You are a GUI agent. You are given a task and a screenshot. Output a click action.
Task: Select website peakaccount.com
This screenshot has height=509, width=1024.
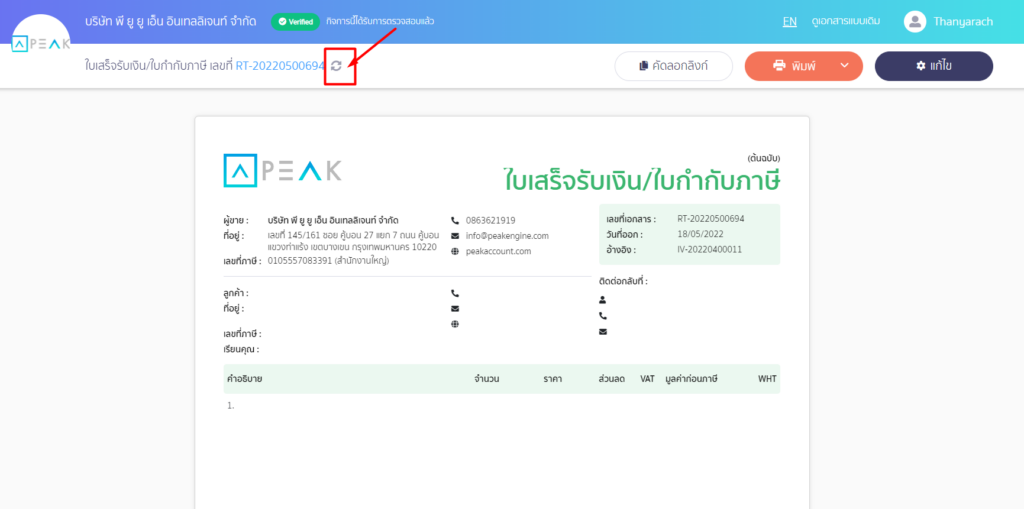point(498,251)
